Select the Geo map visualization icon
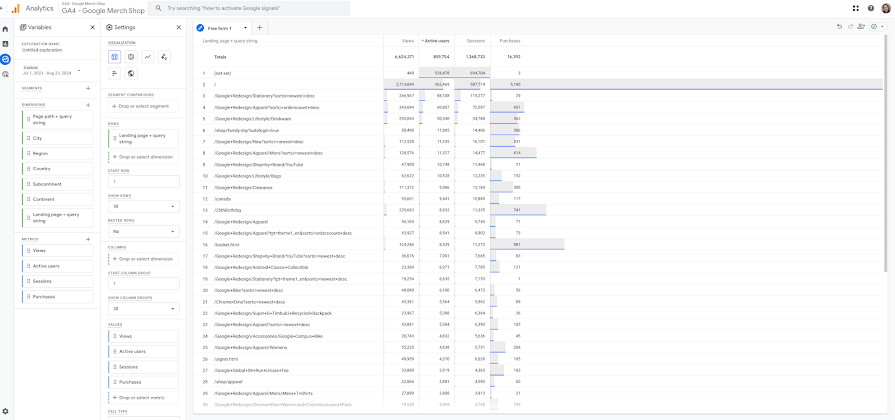 coord(131,73)
